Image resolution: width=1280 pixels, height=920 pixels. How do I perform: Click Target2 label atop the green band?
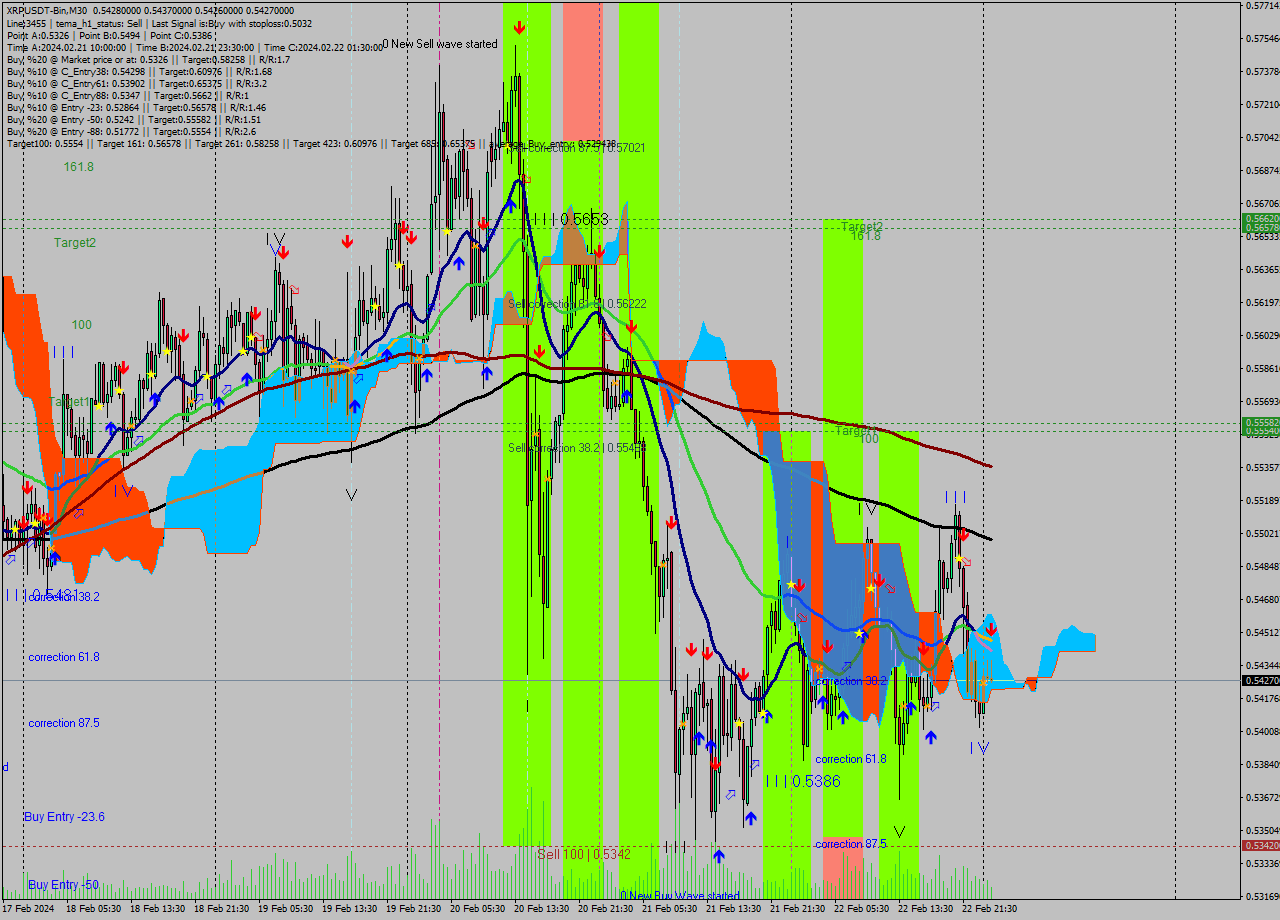(862, 226)
